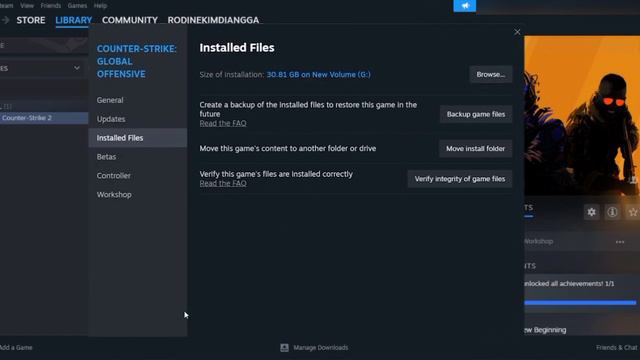Open the Help menu
The image size is (640, 360).
(x=100, y=6)
